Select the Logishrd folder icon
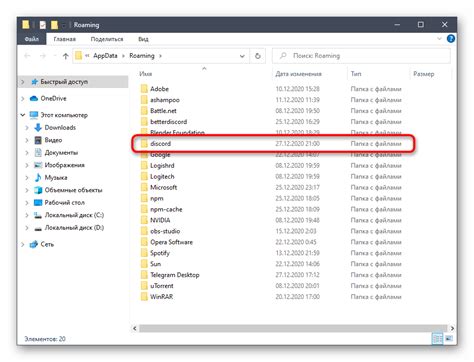The height and width of the screenshot is (362, 474). 144,165
